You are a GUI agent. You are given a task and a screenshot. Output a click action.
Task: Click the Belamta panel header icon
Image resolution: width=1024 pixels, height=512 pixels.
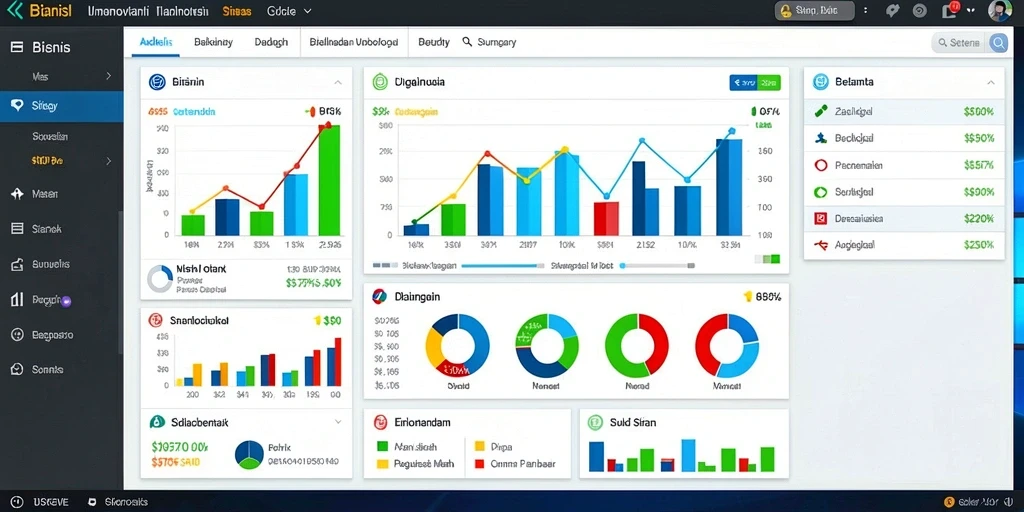(820, 82)
